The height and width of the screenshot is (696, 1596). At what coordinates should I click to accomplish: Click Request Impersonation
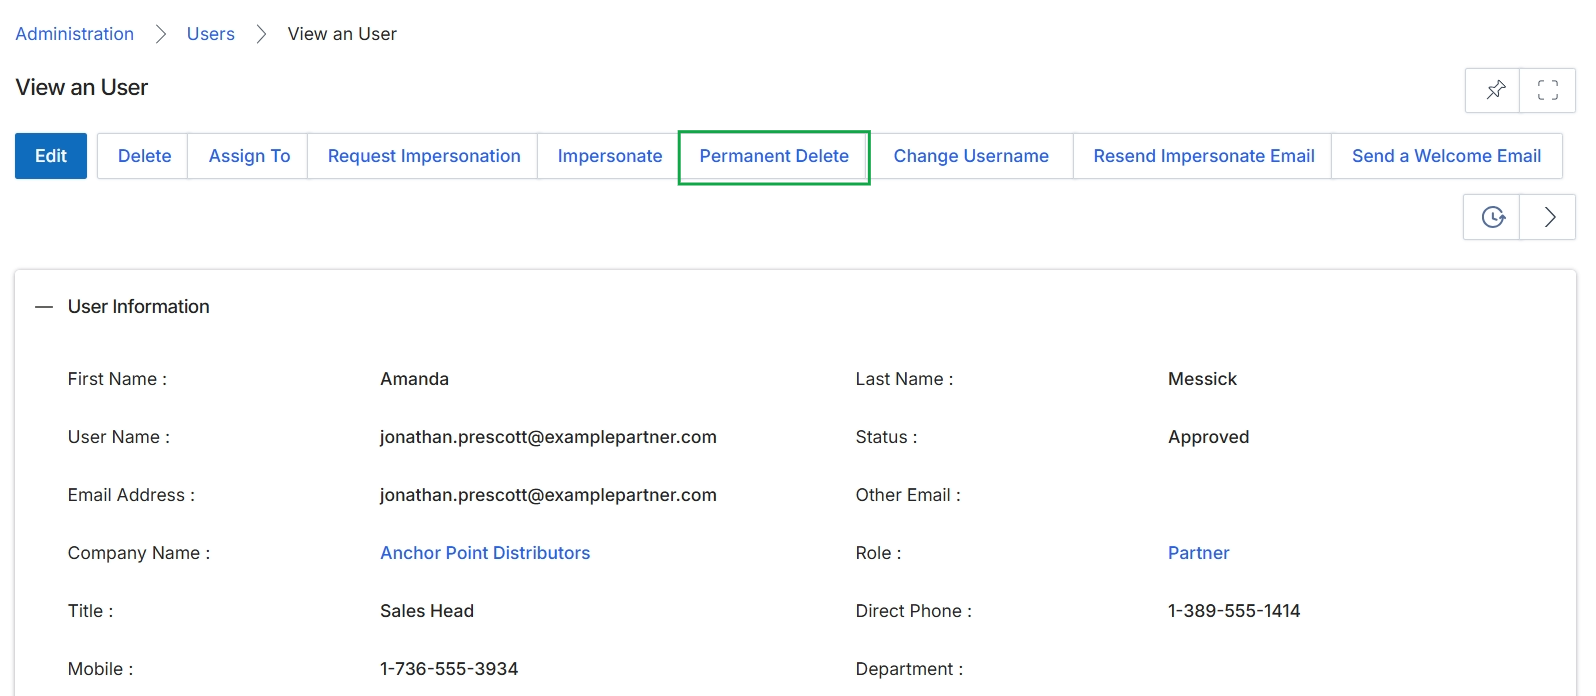tap(424, 156)
